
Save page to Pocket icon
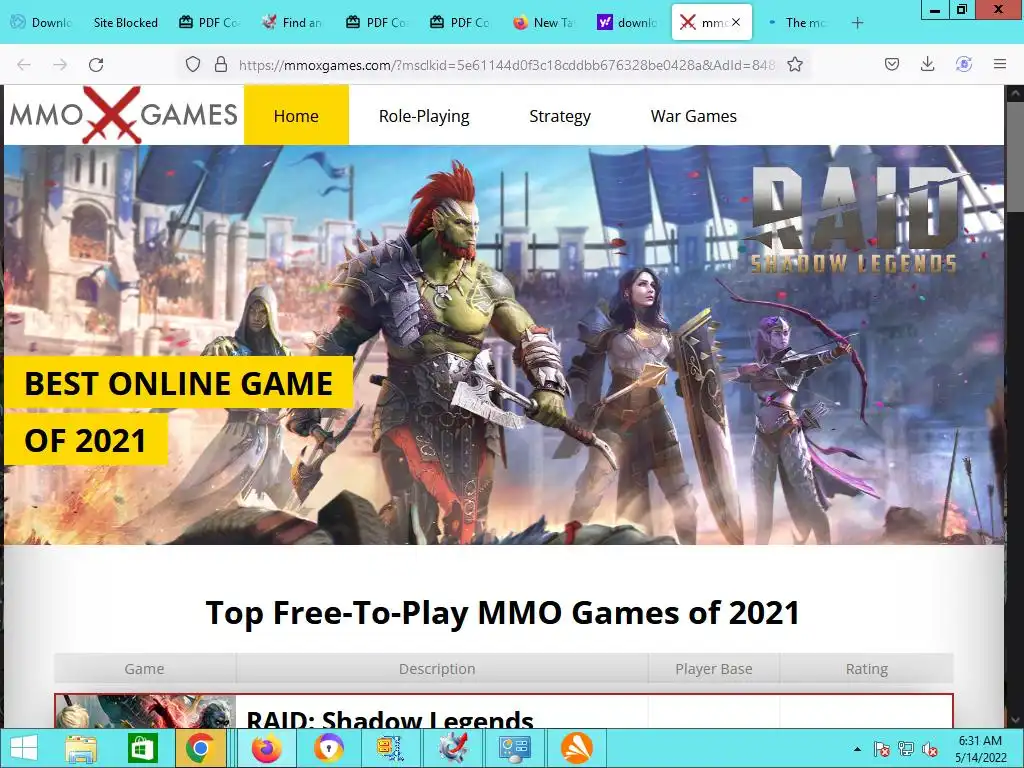point(892,64)
